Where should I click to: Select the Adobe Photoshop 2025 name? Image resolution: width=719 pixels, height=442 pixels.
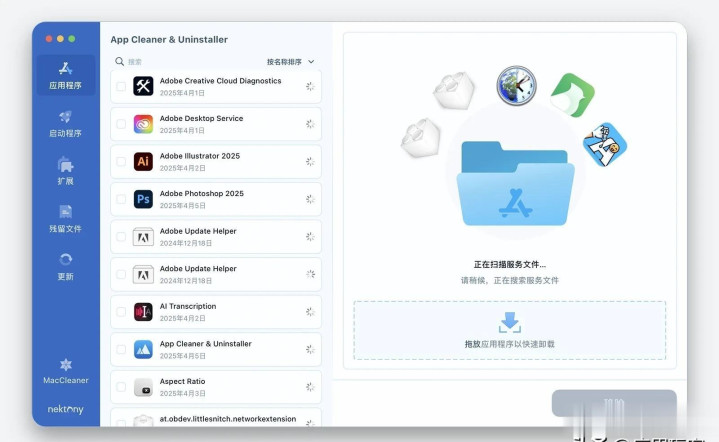tap(201, 193)
